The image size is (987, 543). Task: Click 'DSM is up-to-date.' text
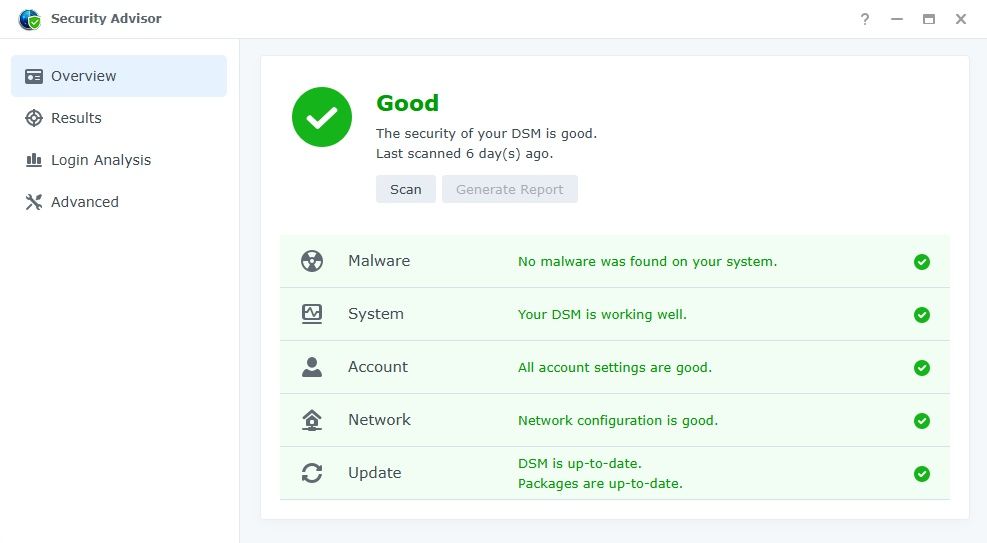tap(579, 464)
